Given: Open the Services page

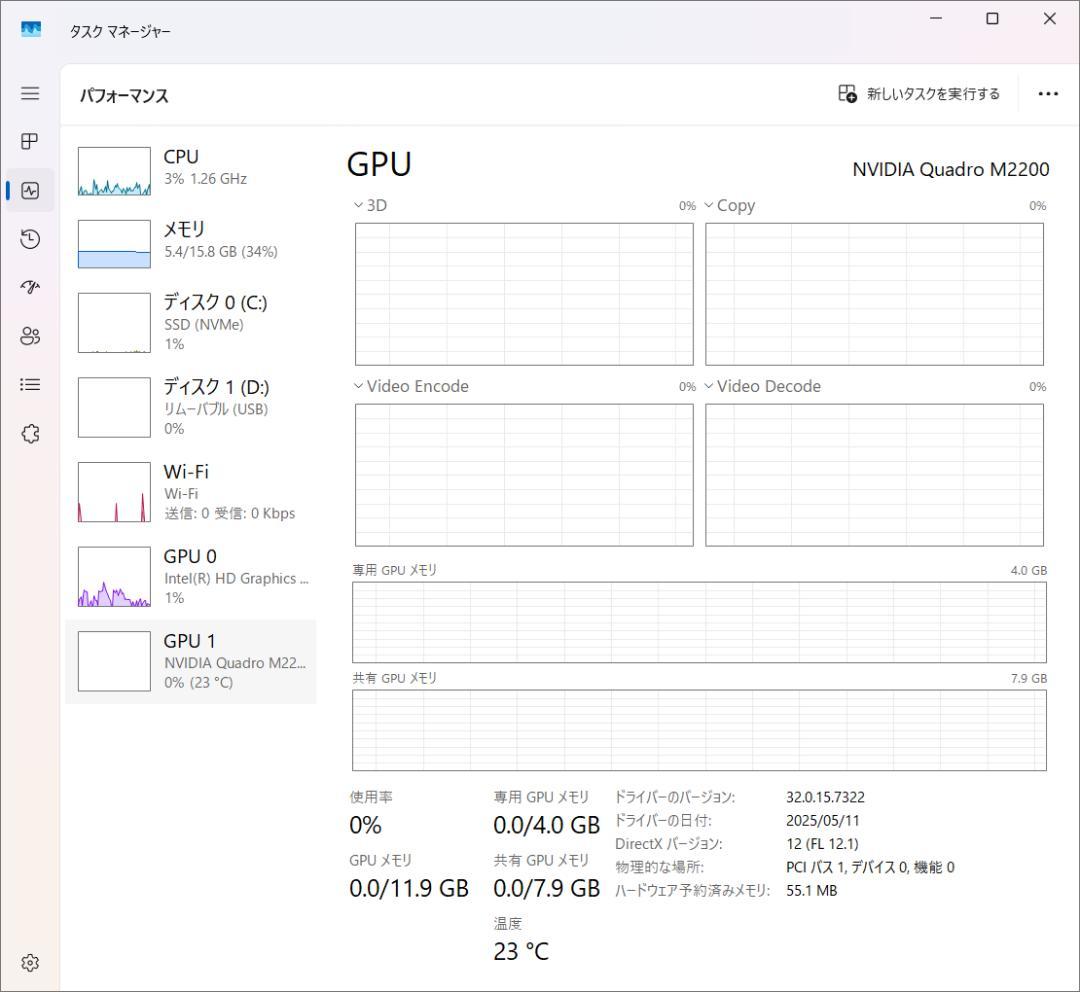Looking at the screenshot, I should pyautogui.click(x=30, y=433).
